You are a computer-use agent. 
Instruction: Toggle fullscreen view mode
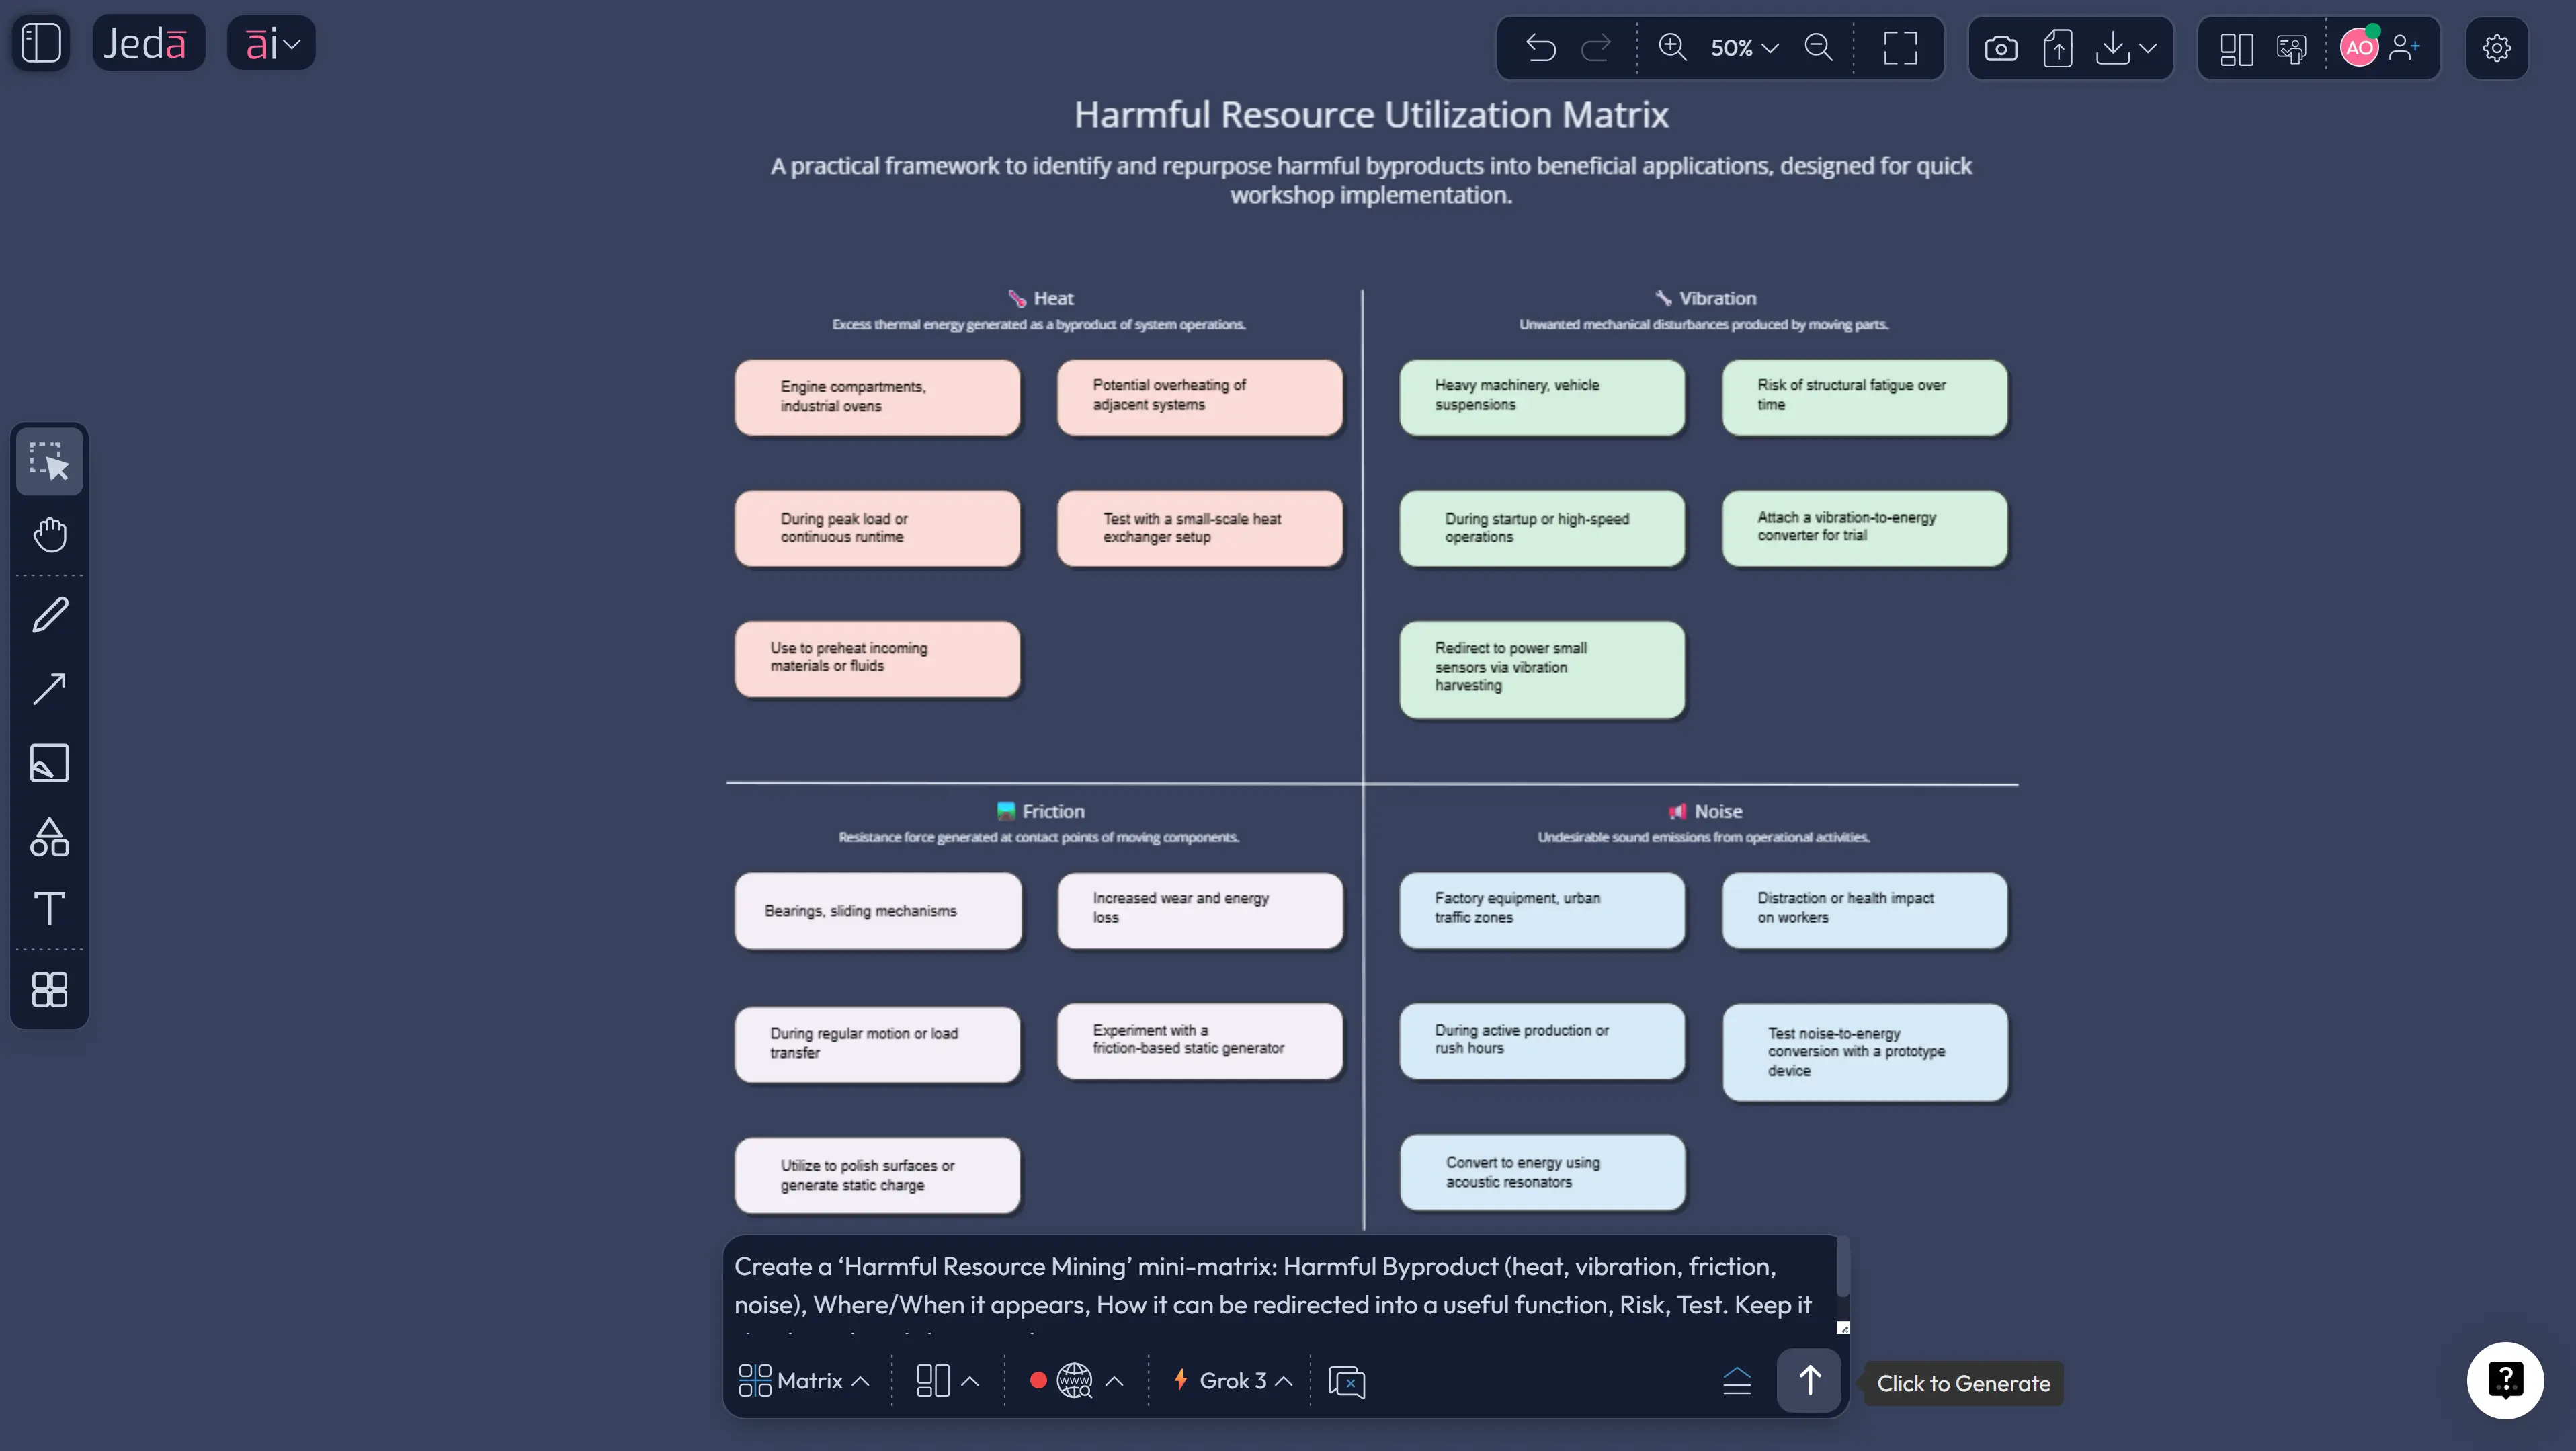point(1899,47)
